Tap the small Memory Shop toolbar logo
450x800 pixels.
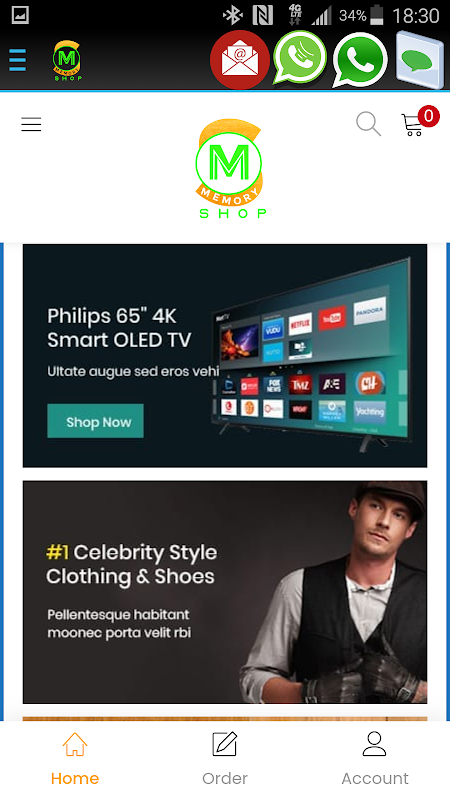pos(67,61)
